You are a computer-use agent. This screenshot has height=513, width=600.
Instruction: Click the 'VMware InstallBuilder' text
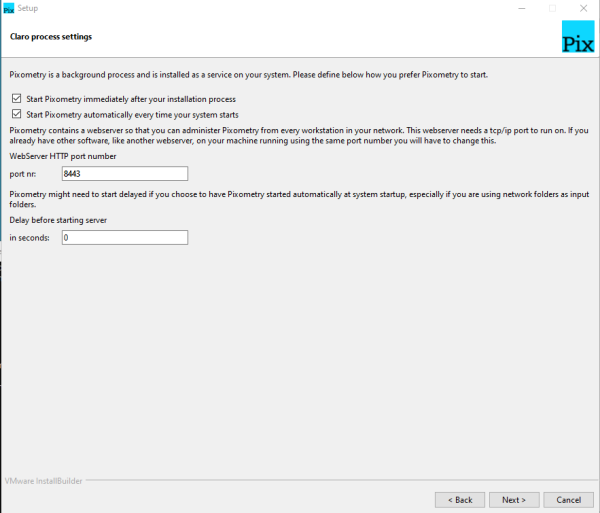(x=44, y=481)
